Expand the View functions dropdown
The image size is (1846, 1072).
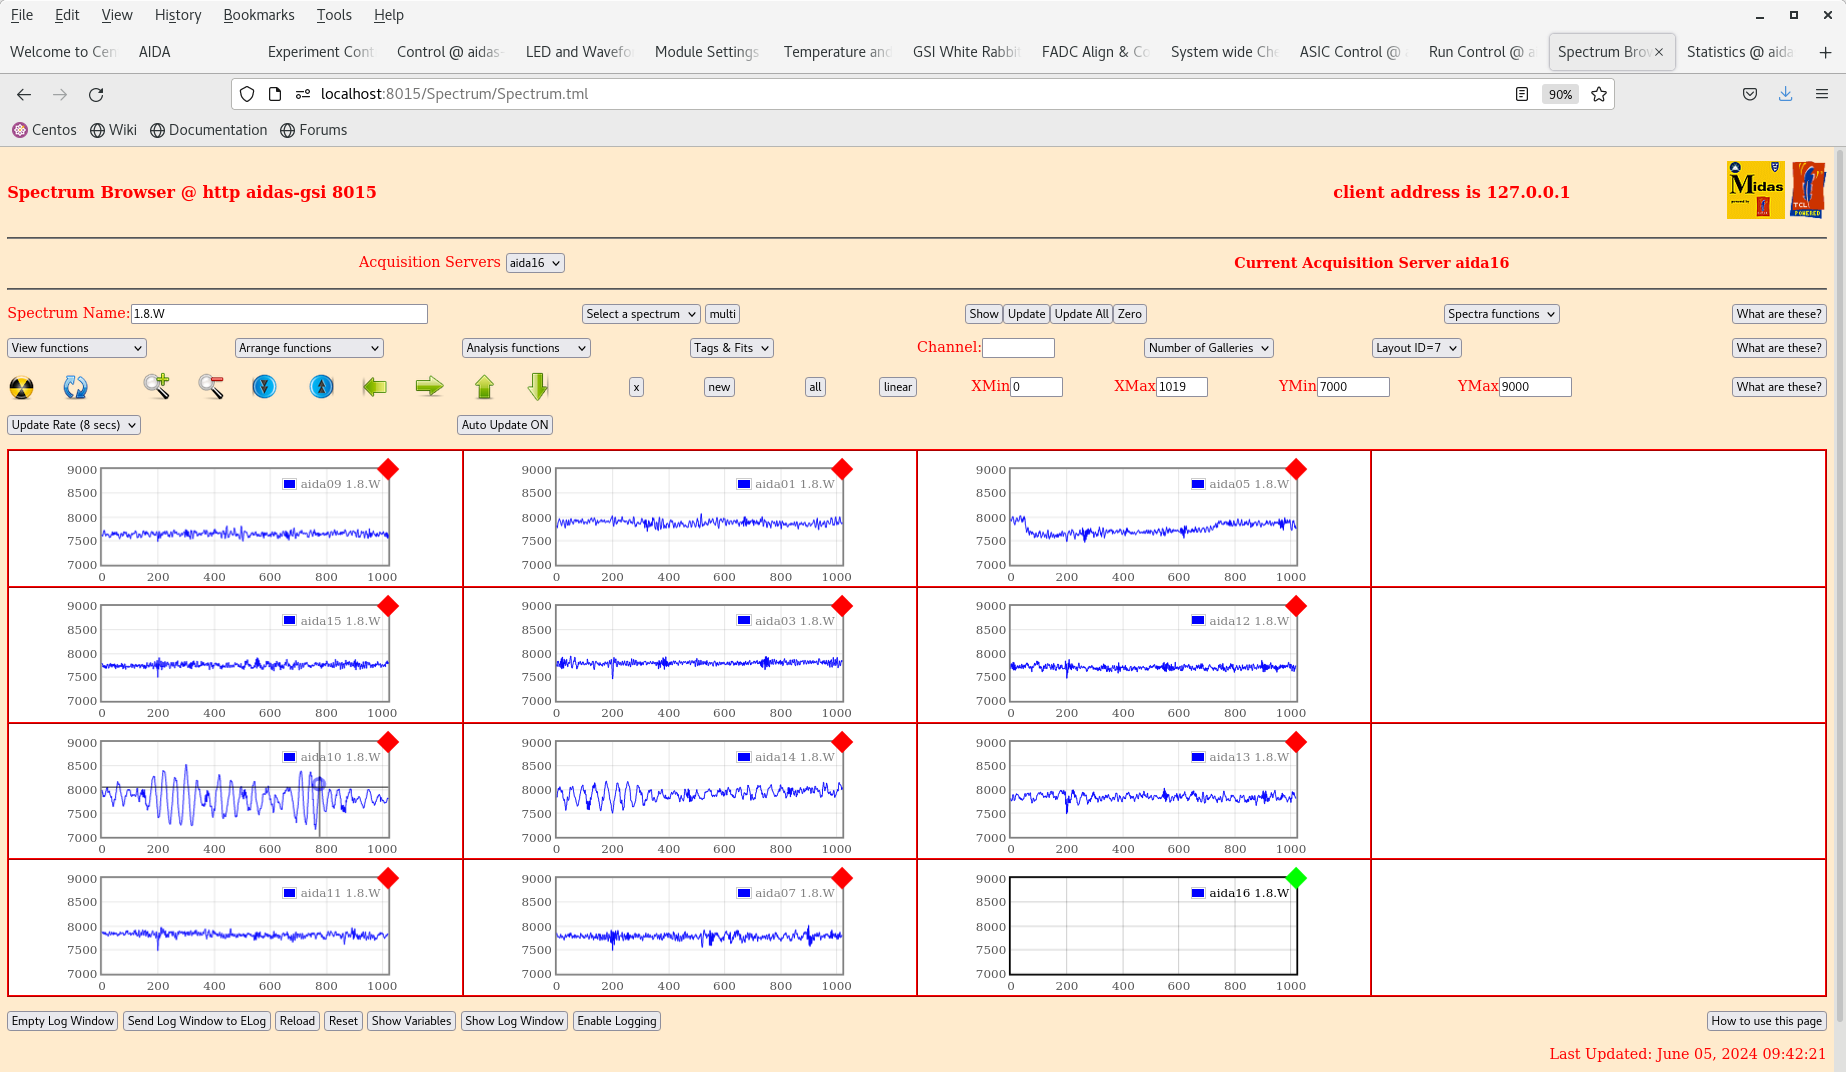coord(77,348)
